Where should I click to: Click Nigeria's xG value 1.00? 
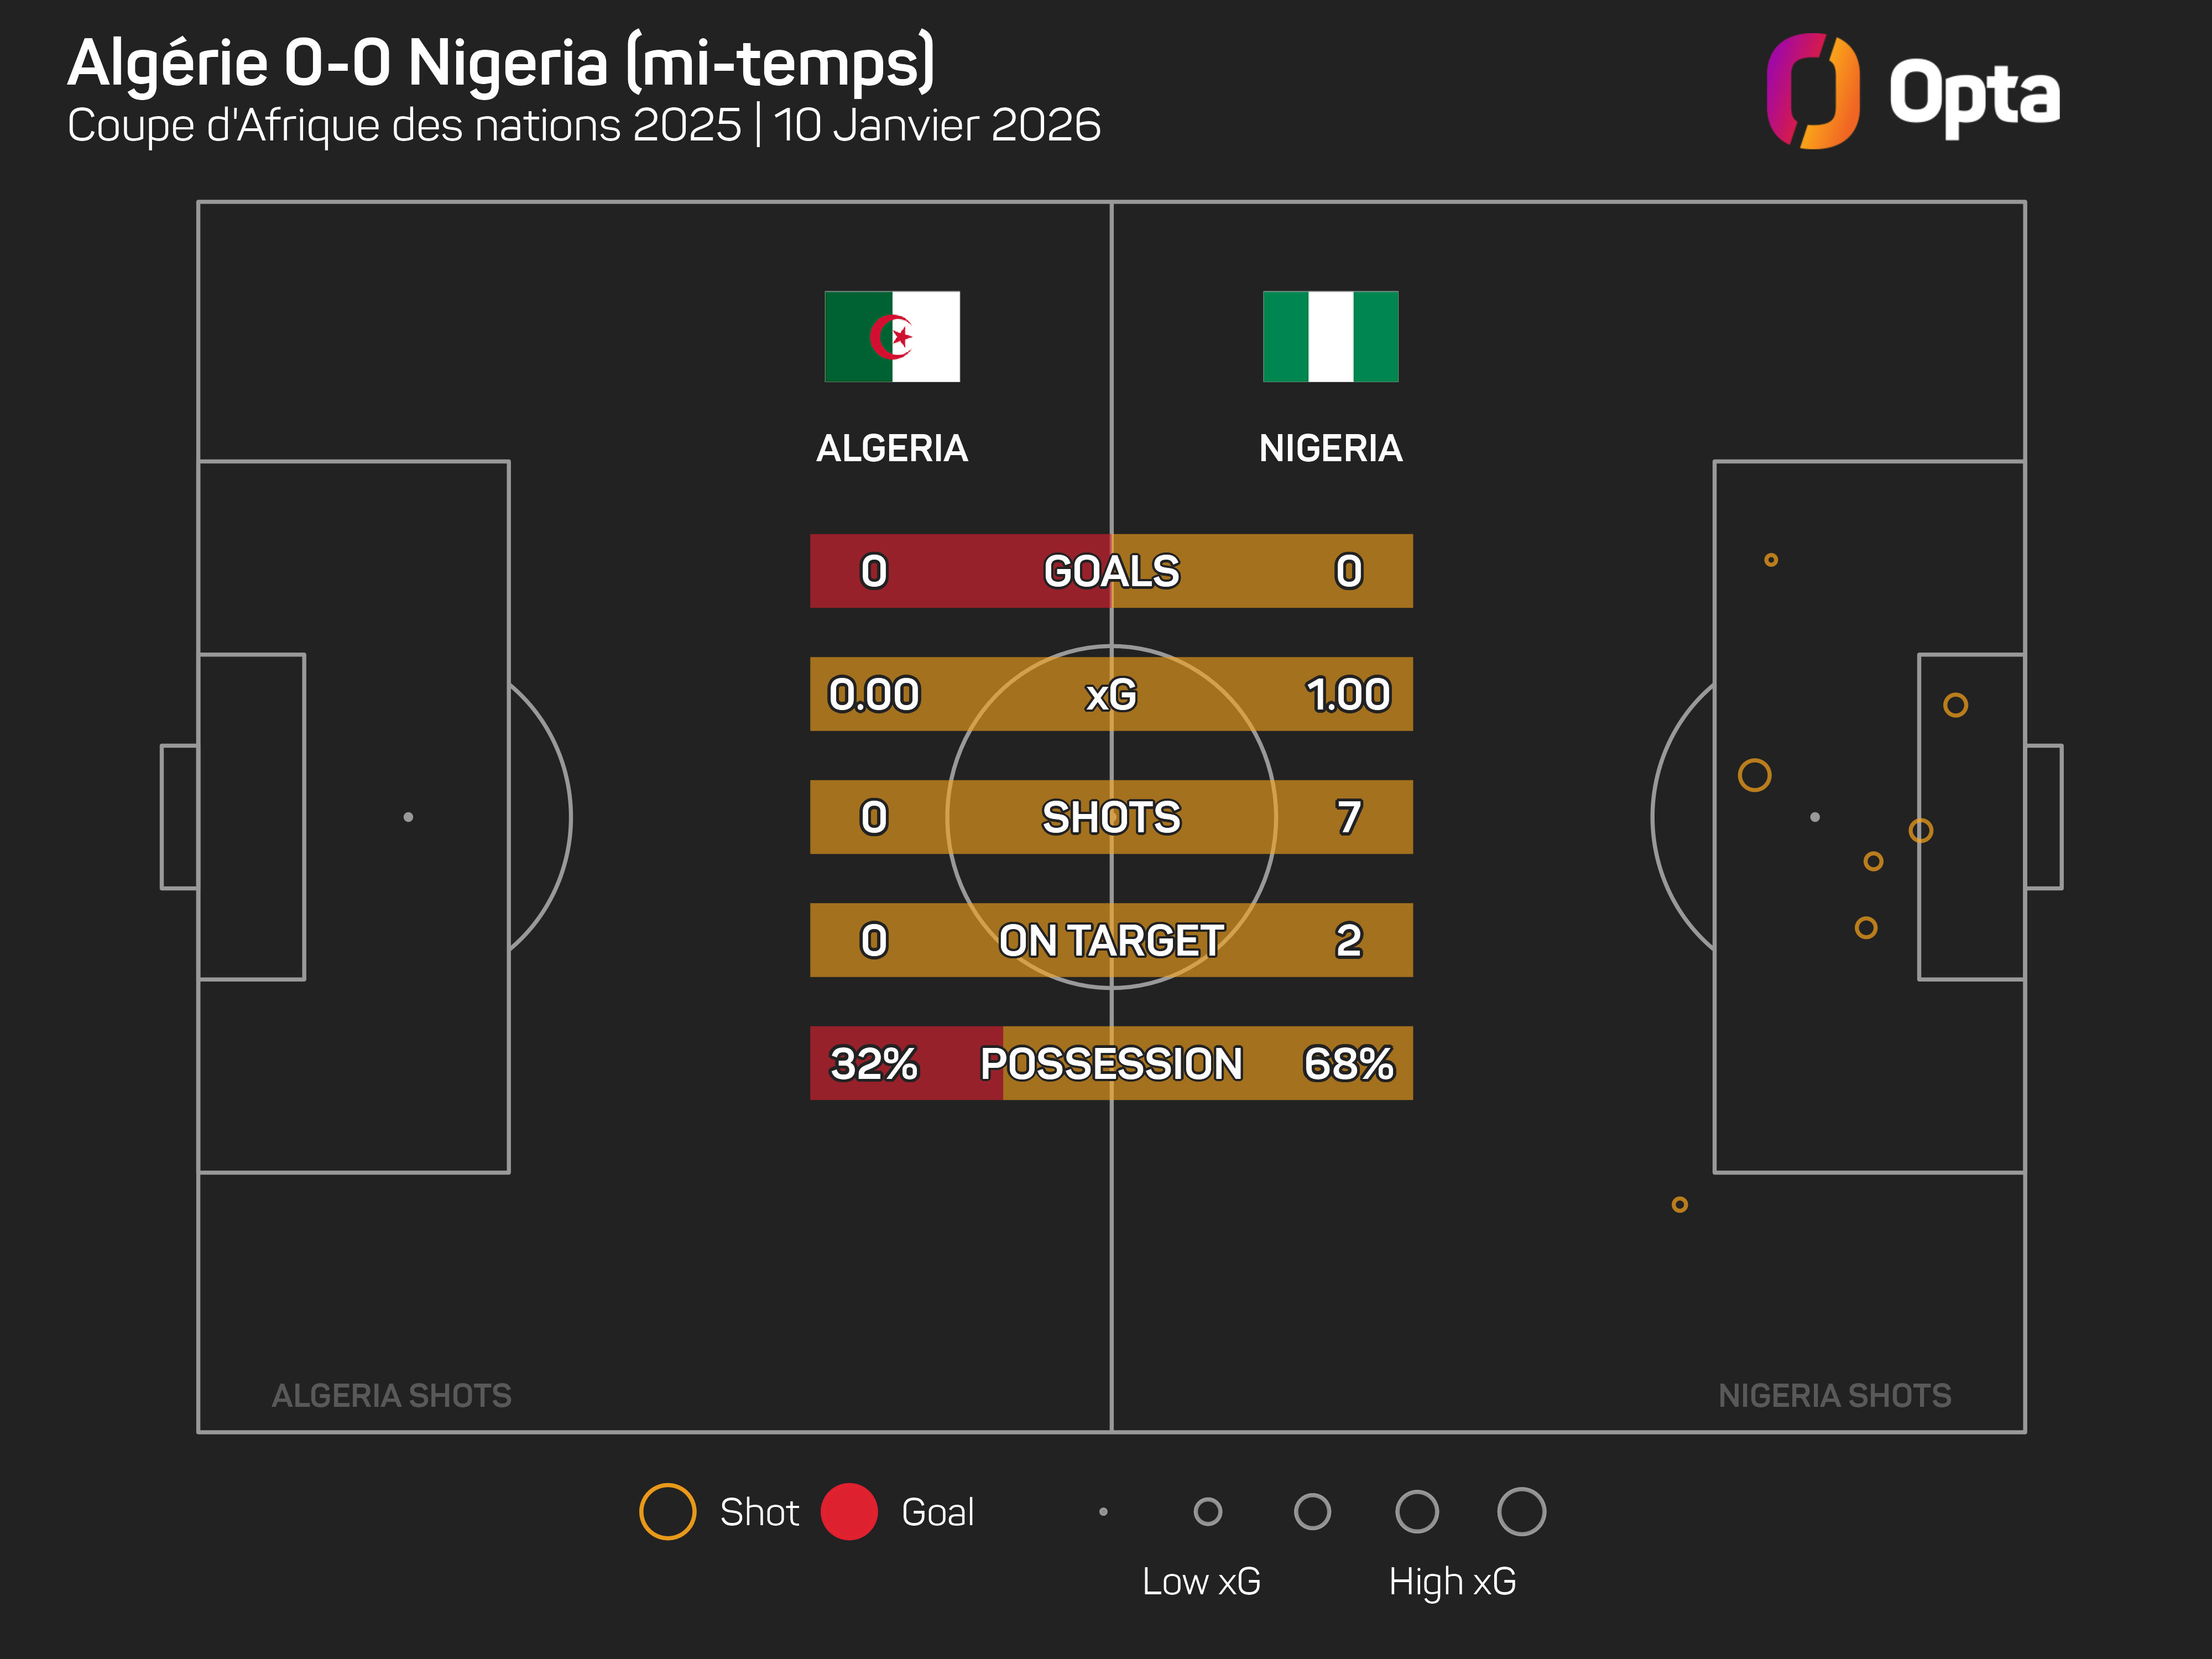point(1348,694)
